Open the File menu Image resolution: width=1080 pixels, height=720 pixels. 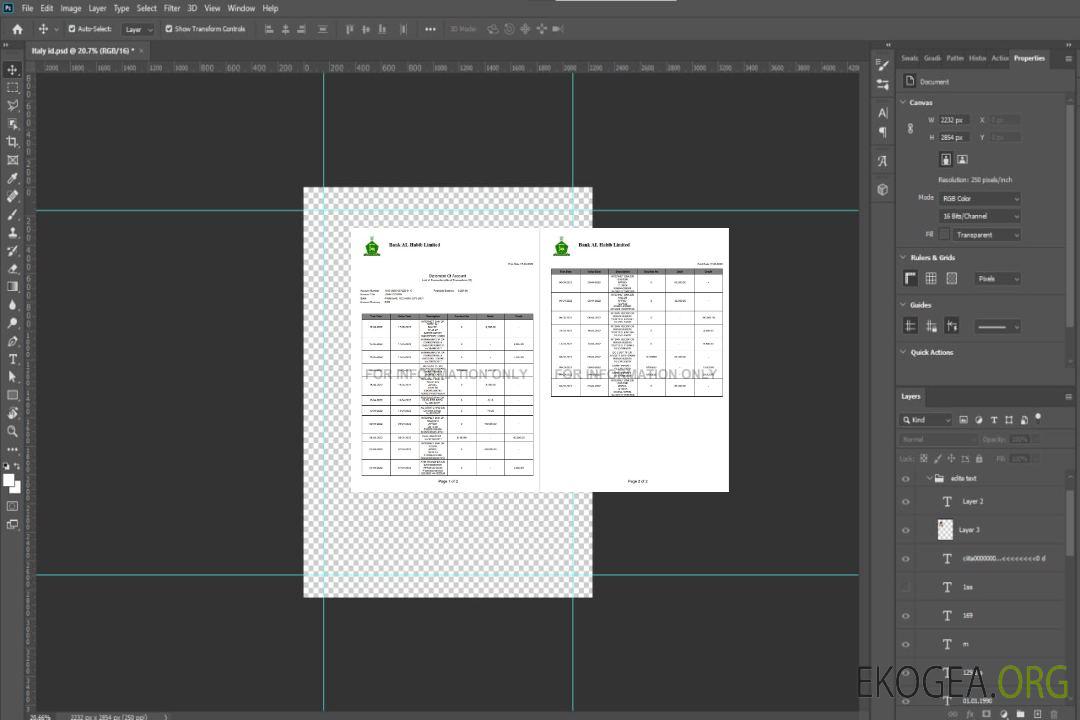[x=28, y=8]
